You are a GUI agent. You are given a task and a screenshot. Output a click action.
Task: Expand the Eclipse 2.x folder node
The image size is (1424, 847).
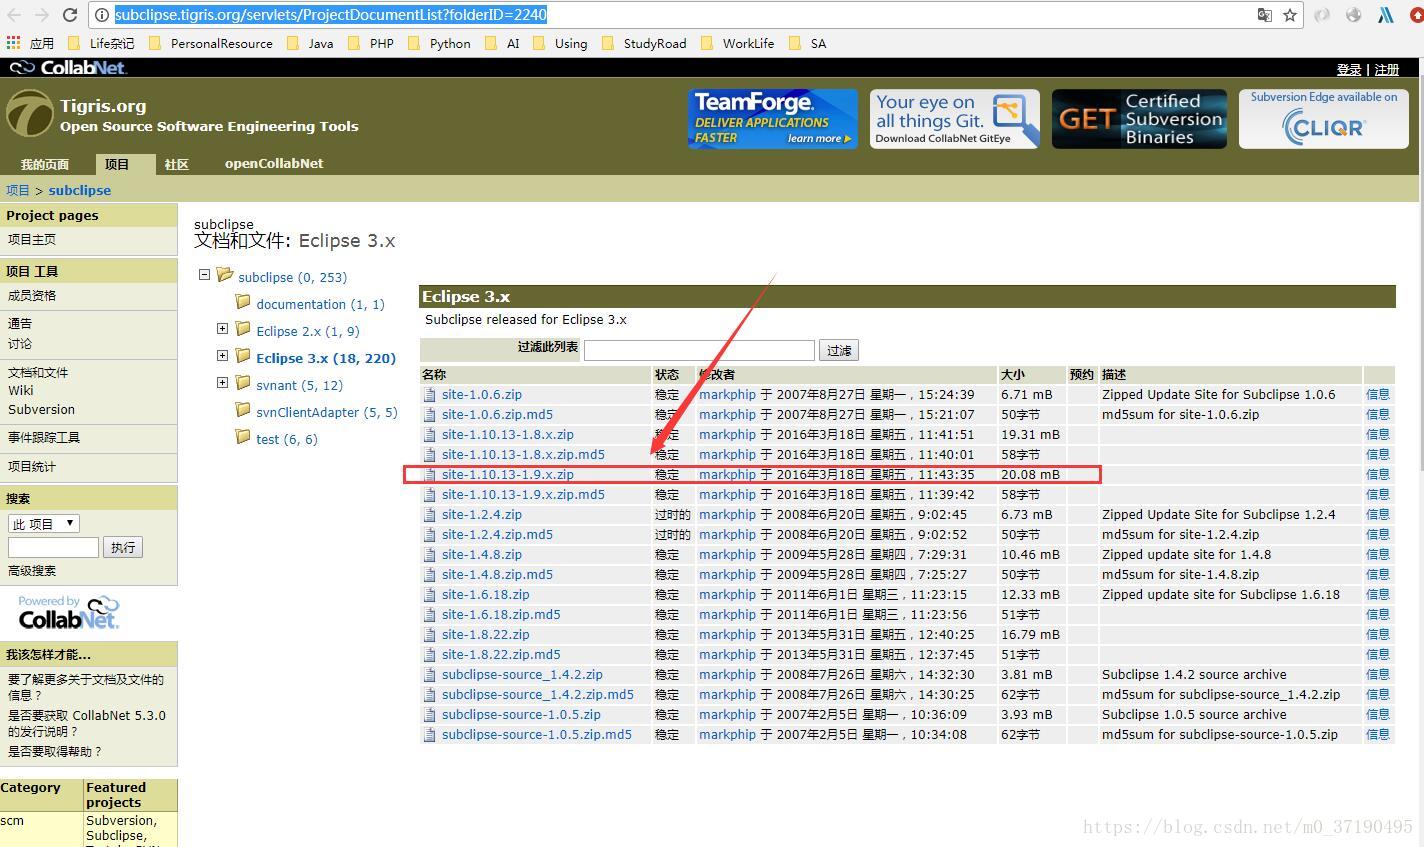pos(222,328)
